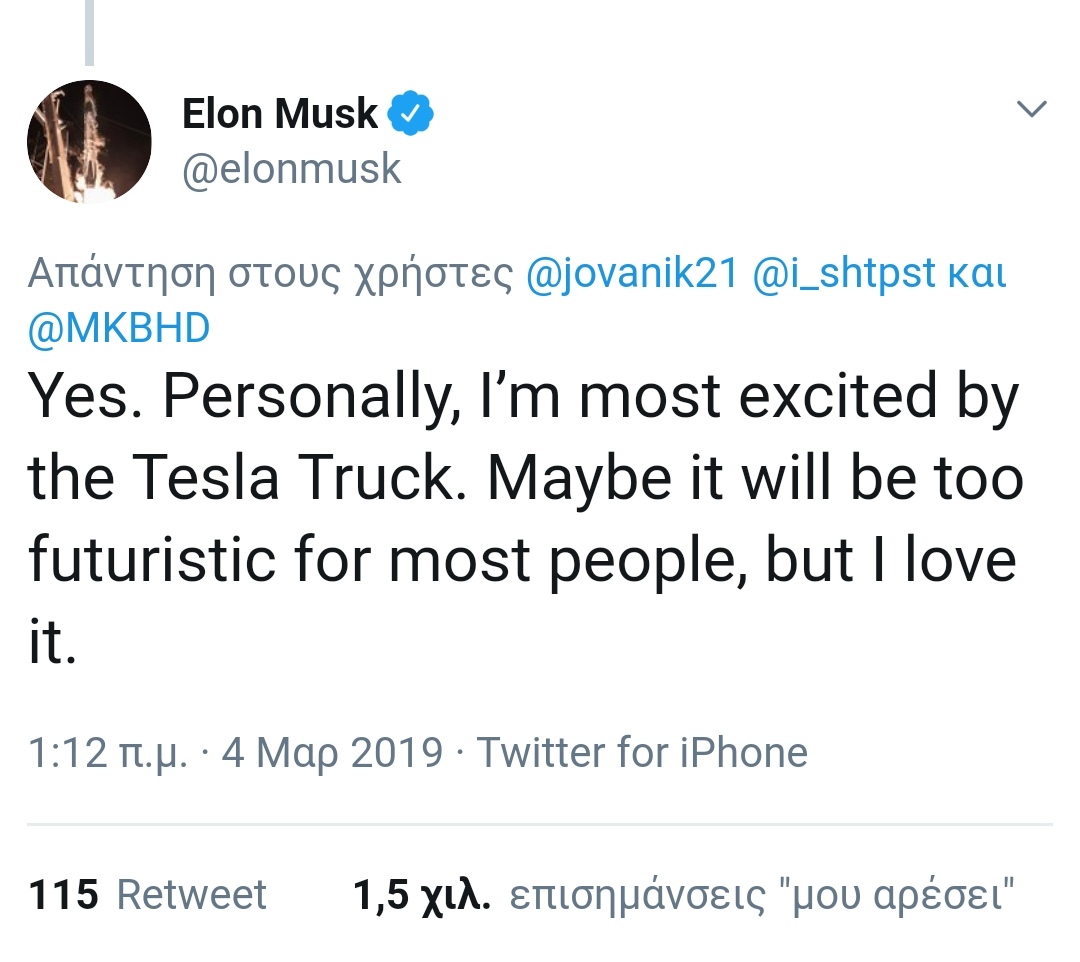Click the 'Twitter for iPhone' source
Screen dimensions: 1080x962
click(x=641, y=752)
